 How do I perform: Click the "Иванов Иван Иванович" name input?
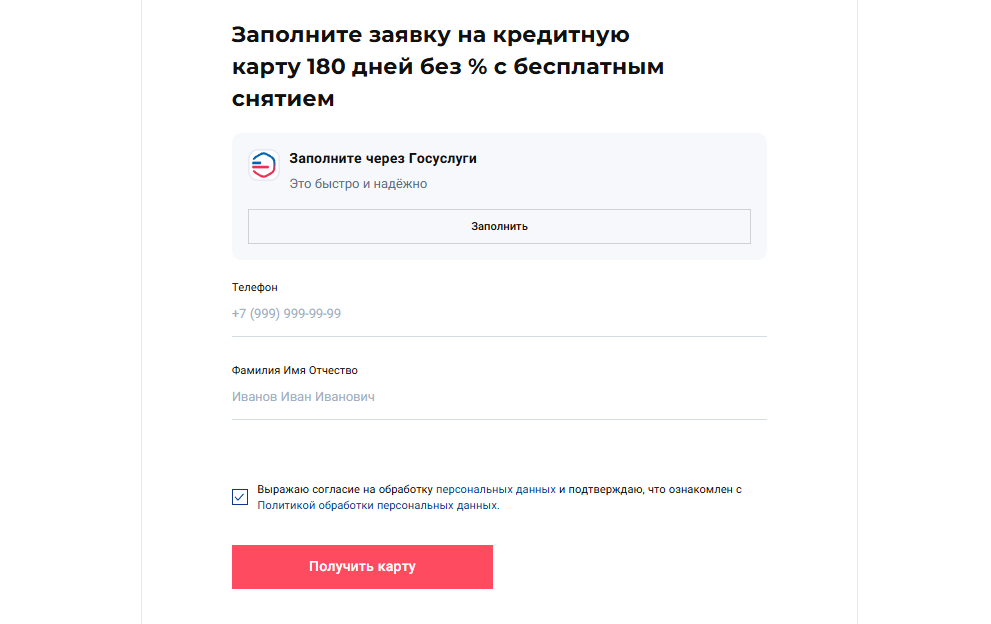coord(498,397)
